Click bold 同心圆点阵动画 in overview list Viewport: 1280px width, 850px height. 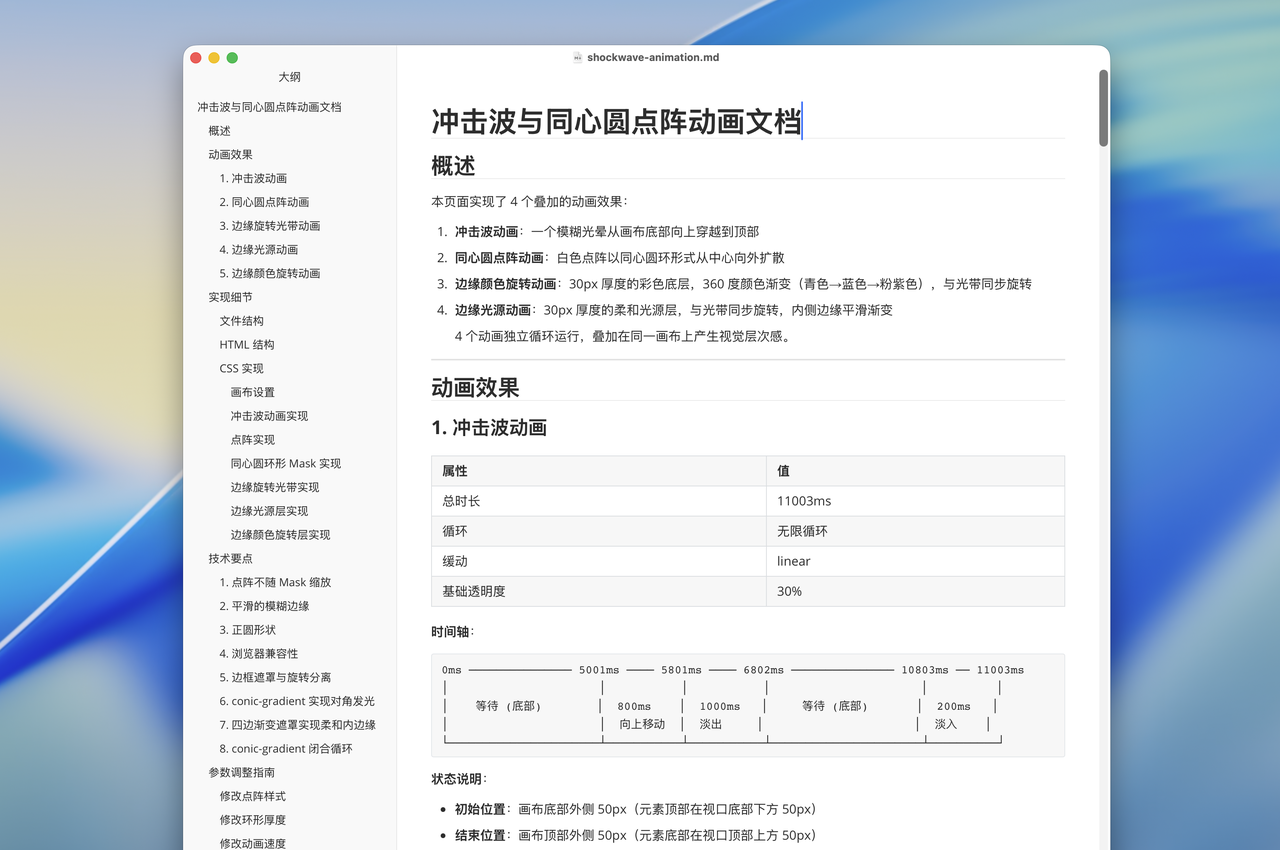coord(499,258)
